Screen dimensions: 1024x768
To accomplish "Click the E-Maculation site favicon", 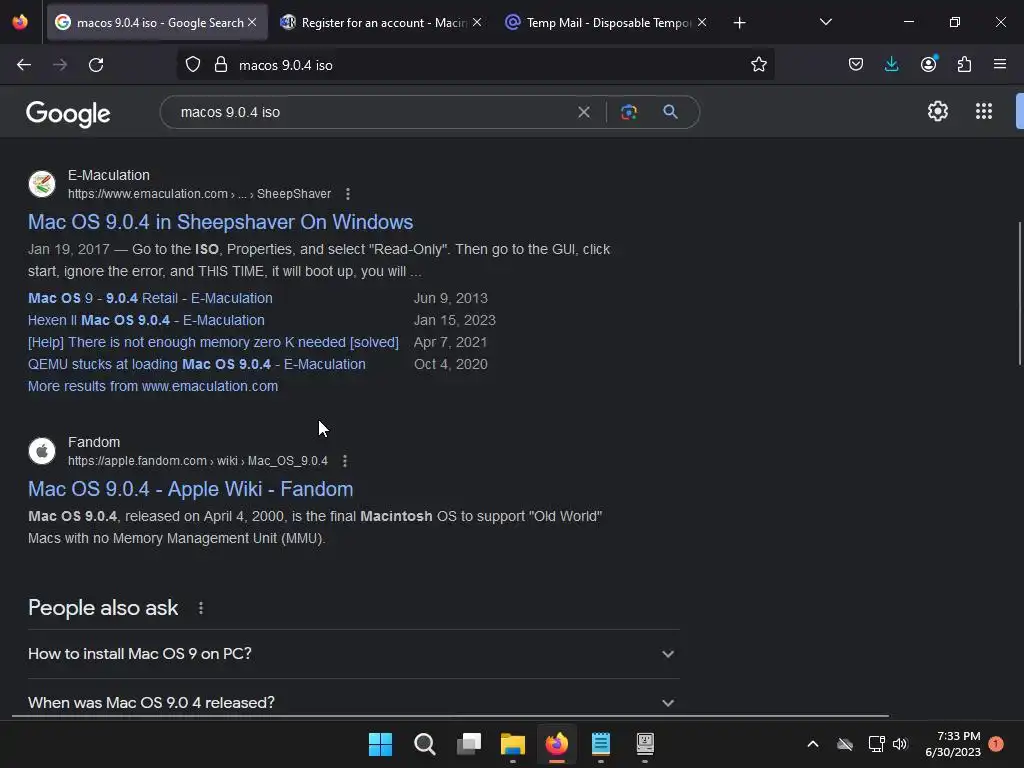I will [x=42, y=184].
